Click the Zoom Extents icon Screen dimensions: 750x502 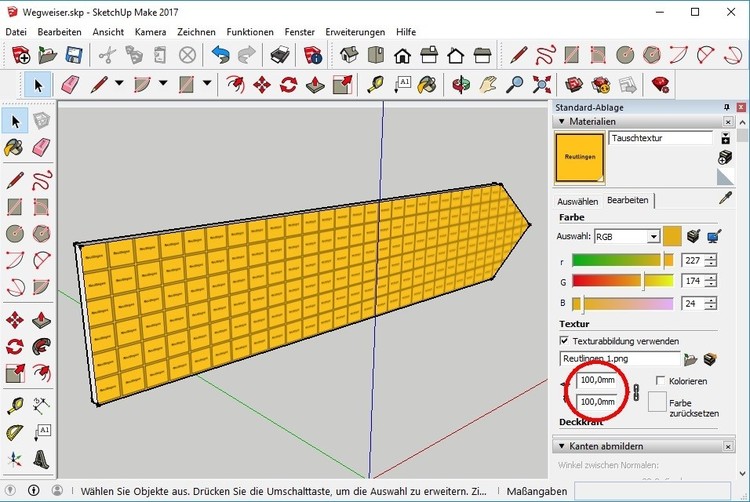541,85
